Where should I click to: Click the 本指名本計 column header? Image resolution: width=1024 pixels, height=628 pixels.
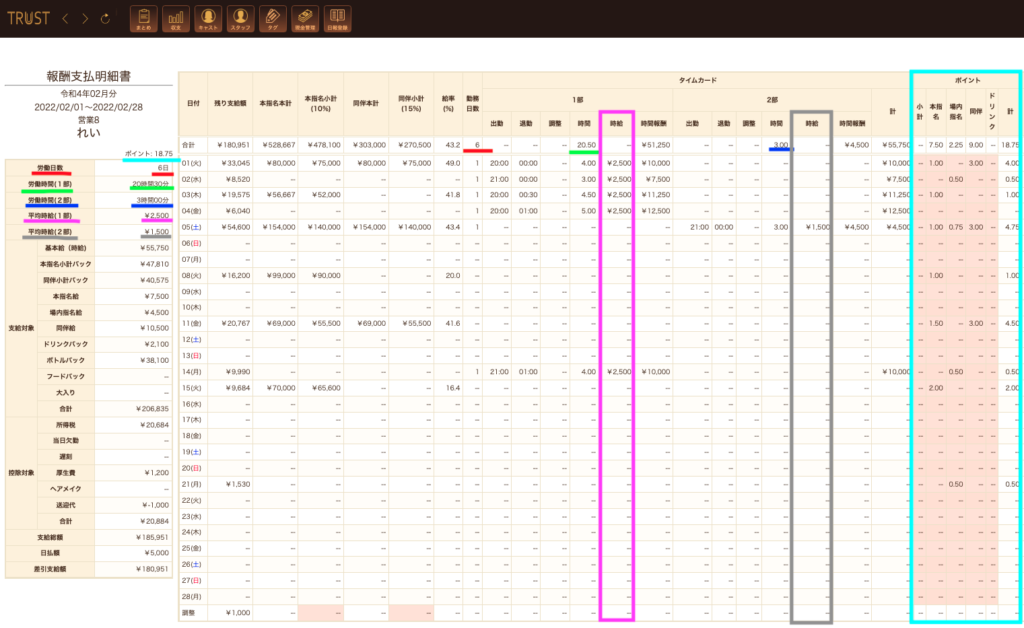point(276,104)
